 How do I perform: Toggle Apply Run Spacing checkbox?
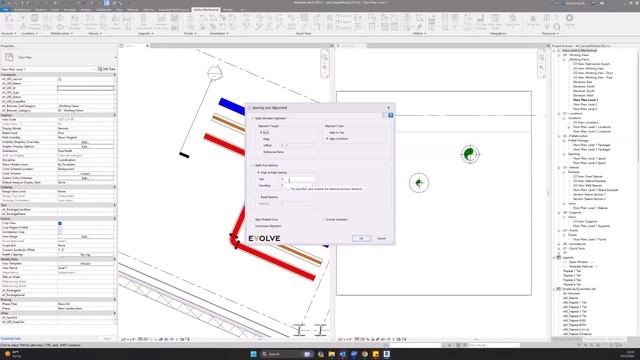pos(253,165)
